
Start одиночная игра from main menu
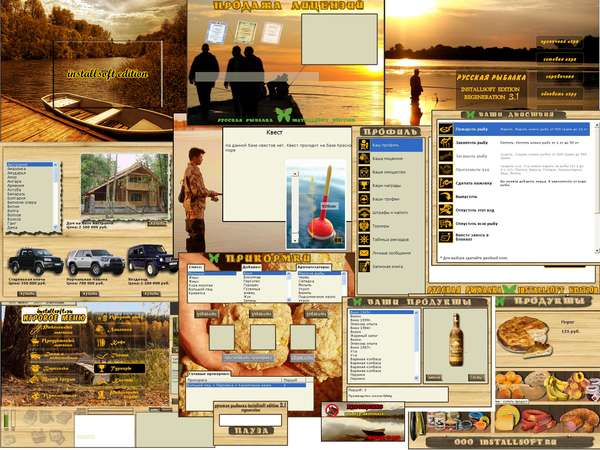(559, 43)
